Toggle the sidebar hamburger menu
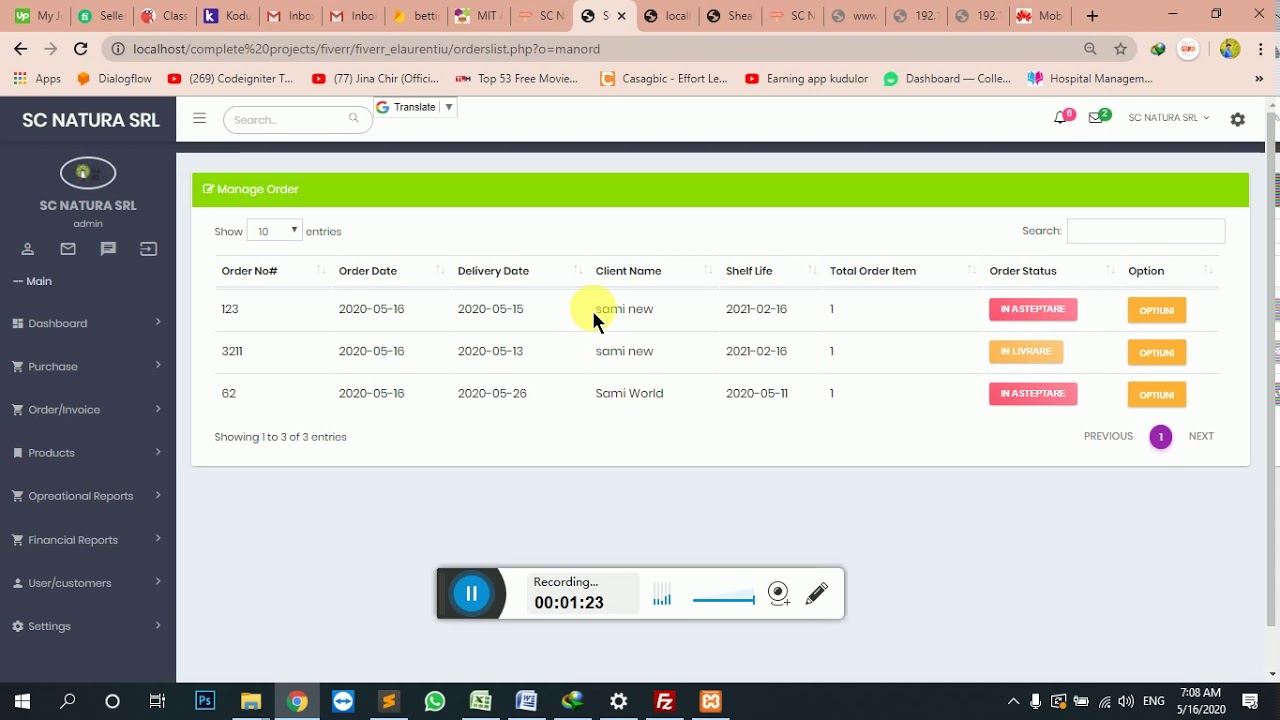This screenshot has width=1280, height=720. tap(199, 118)
